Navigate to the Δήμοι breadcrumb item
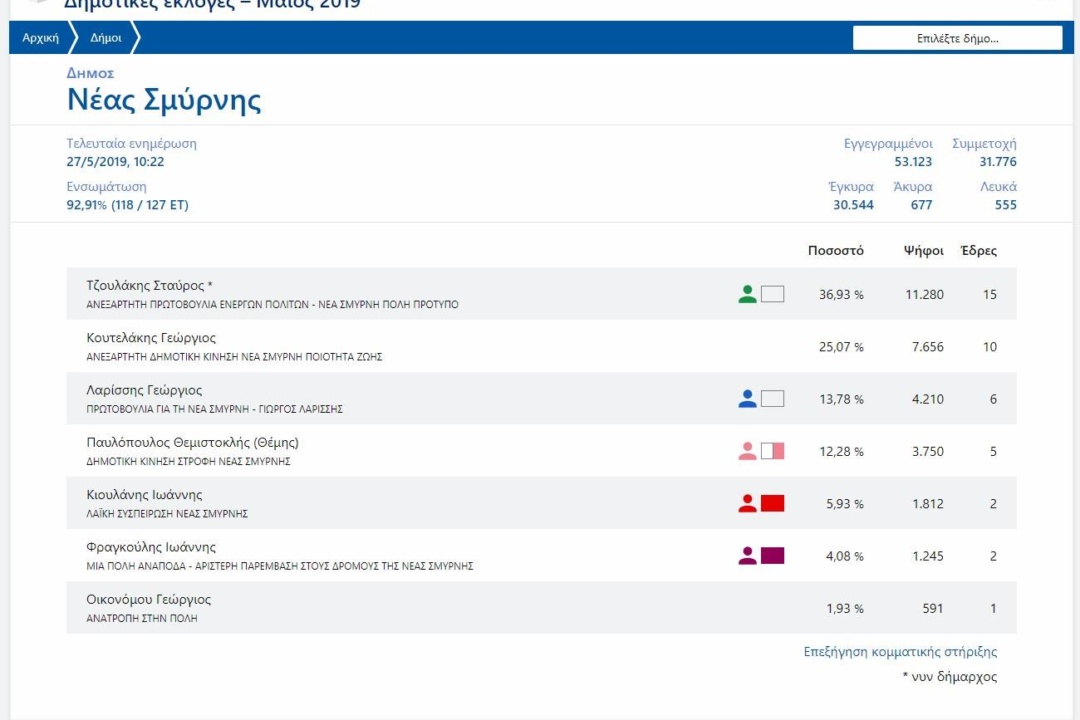 105,37
